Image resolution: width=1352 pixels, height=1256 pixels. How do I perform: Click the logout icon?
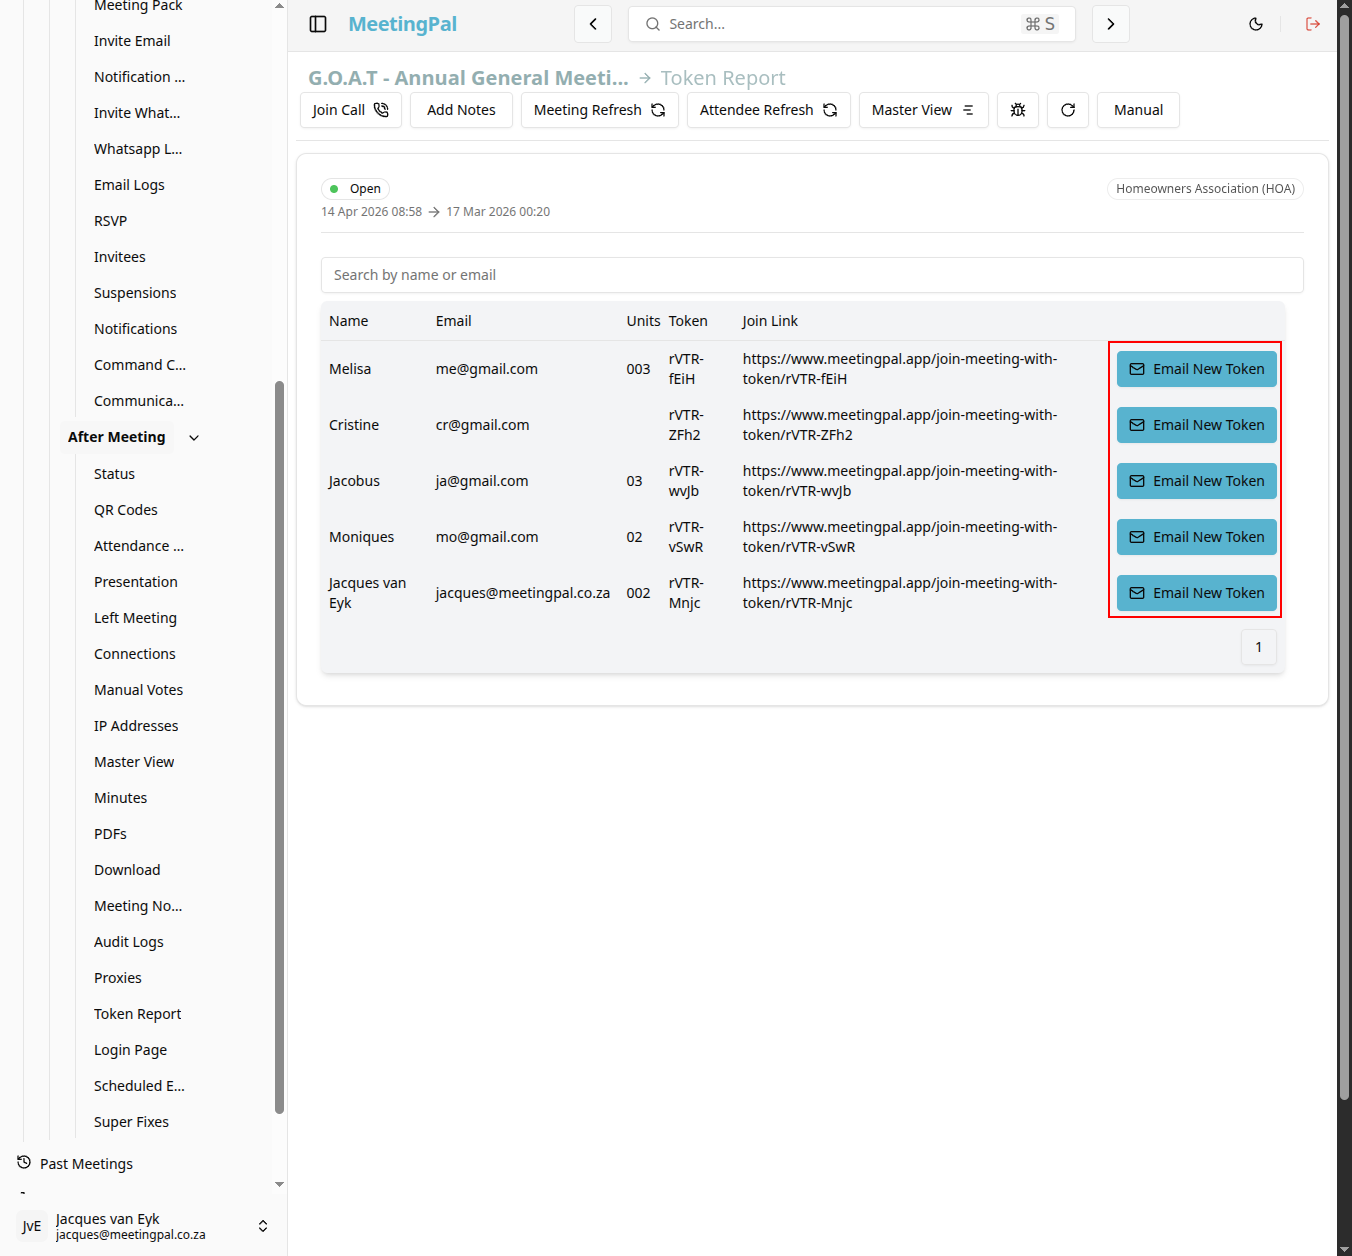point(1313,24)
